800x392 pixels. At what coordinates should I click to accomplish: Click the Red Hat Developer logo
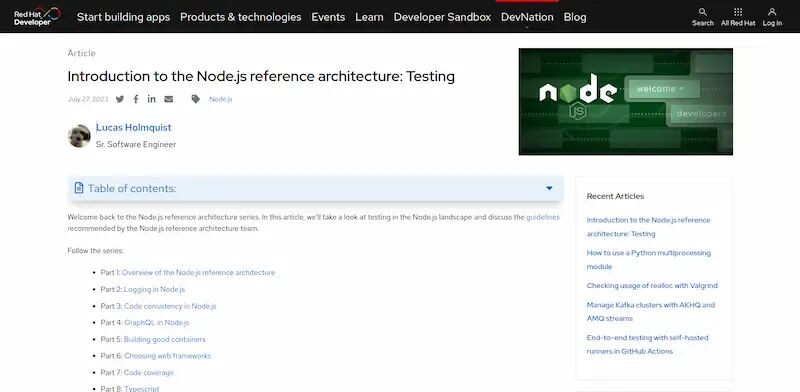click(37, 16)
